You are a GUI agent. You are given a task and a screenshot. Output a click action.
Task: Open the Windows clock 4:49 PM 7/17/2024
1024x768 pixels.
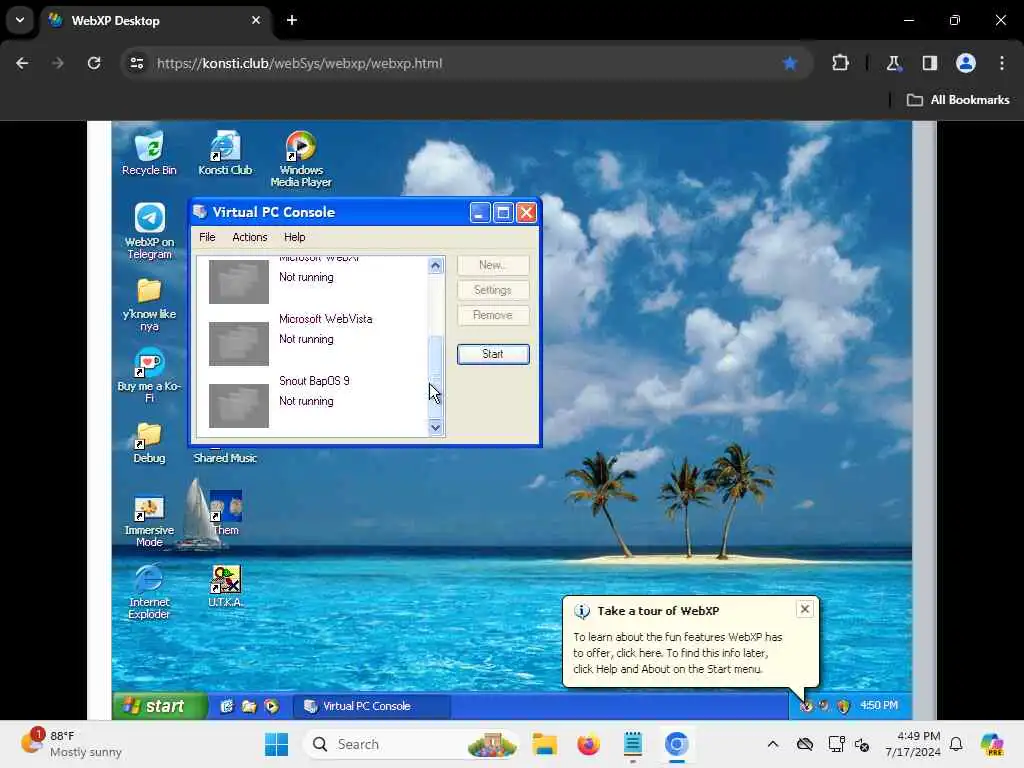pos(912,744)
